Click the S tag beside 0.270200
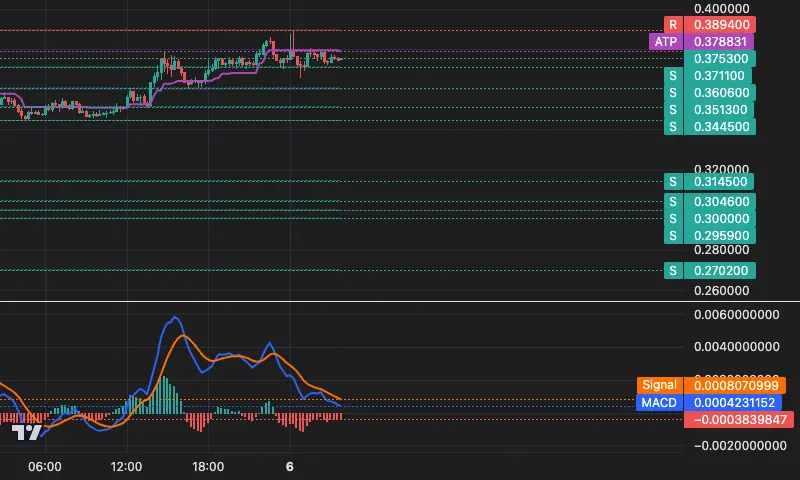 [673, 270]
